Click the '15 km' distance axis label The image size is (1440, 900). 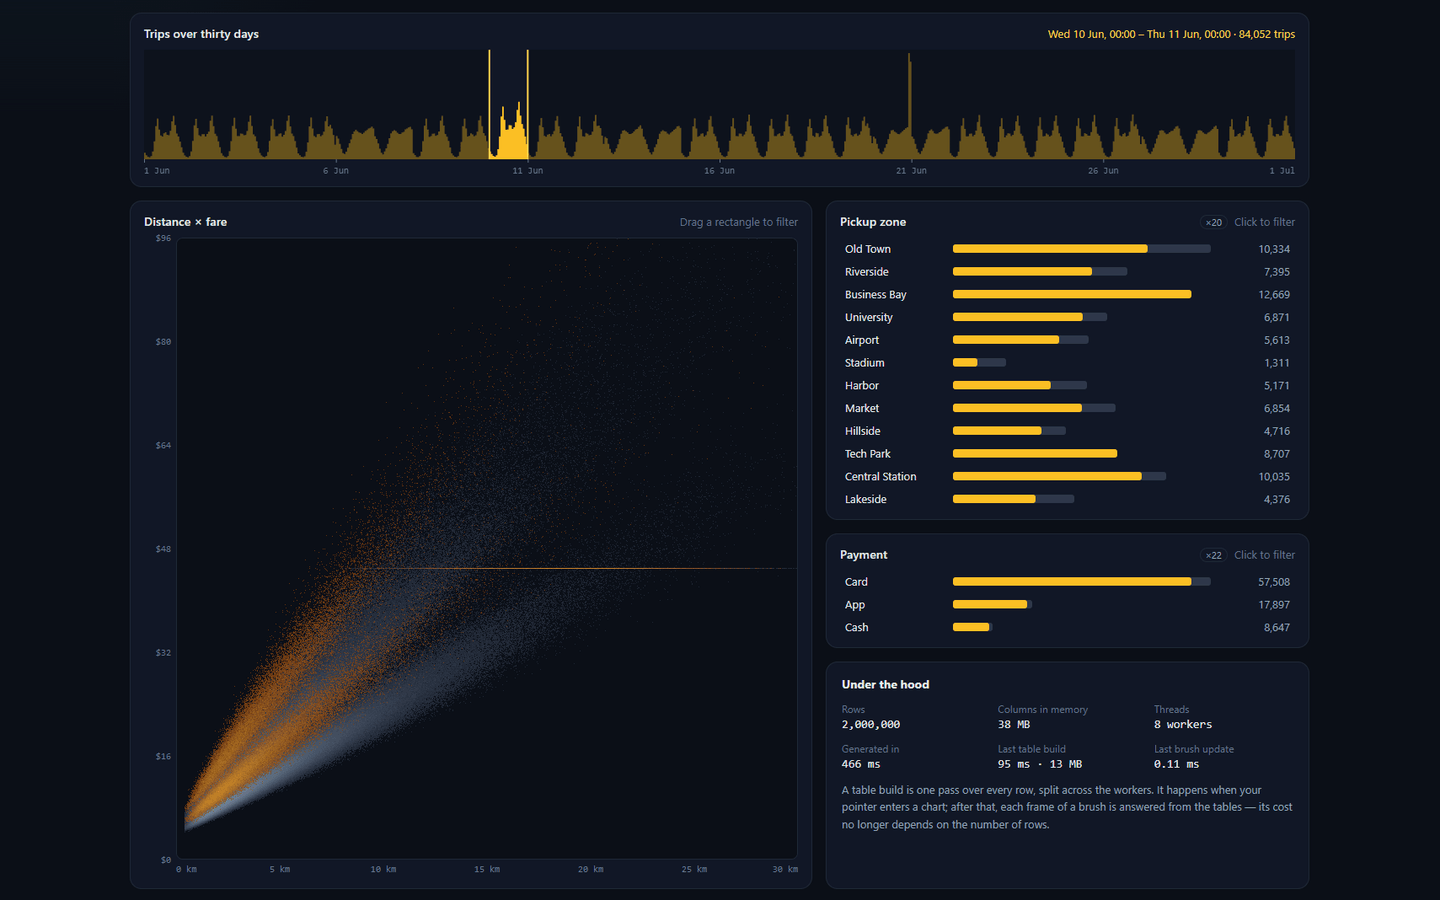coord(487,869)
